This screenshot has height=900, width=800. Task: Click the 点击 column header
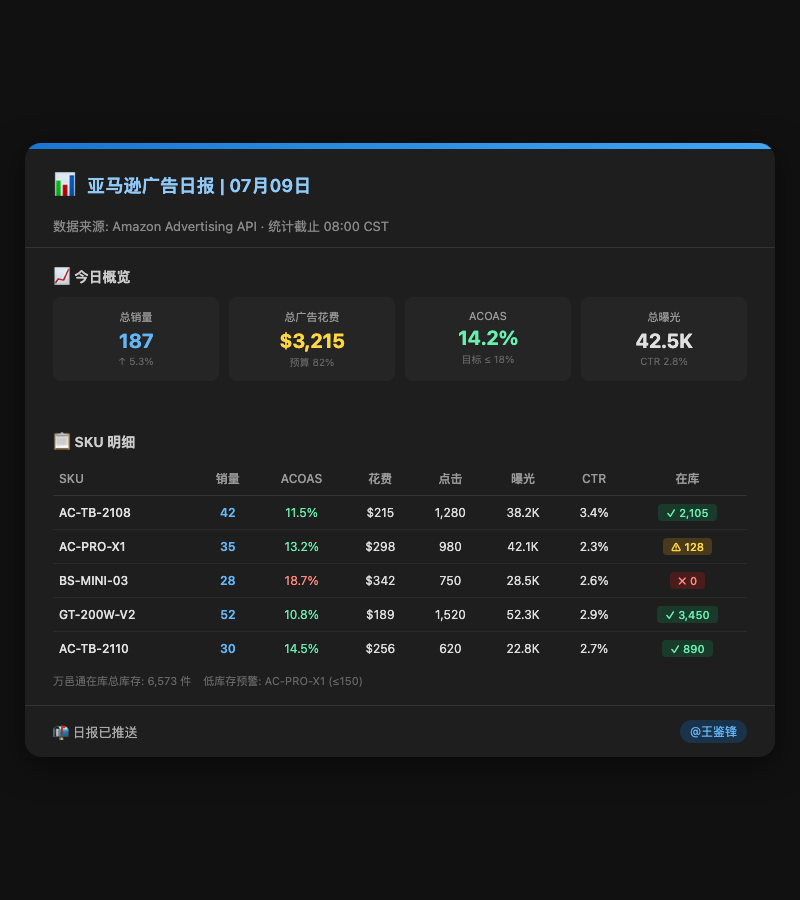click(x=450, y=479)
